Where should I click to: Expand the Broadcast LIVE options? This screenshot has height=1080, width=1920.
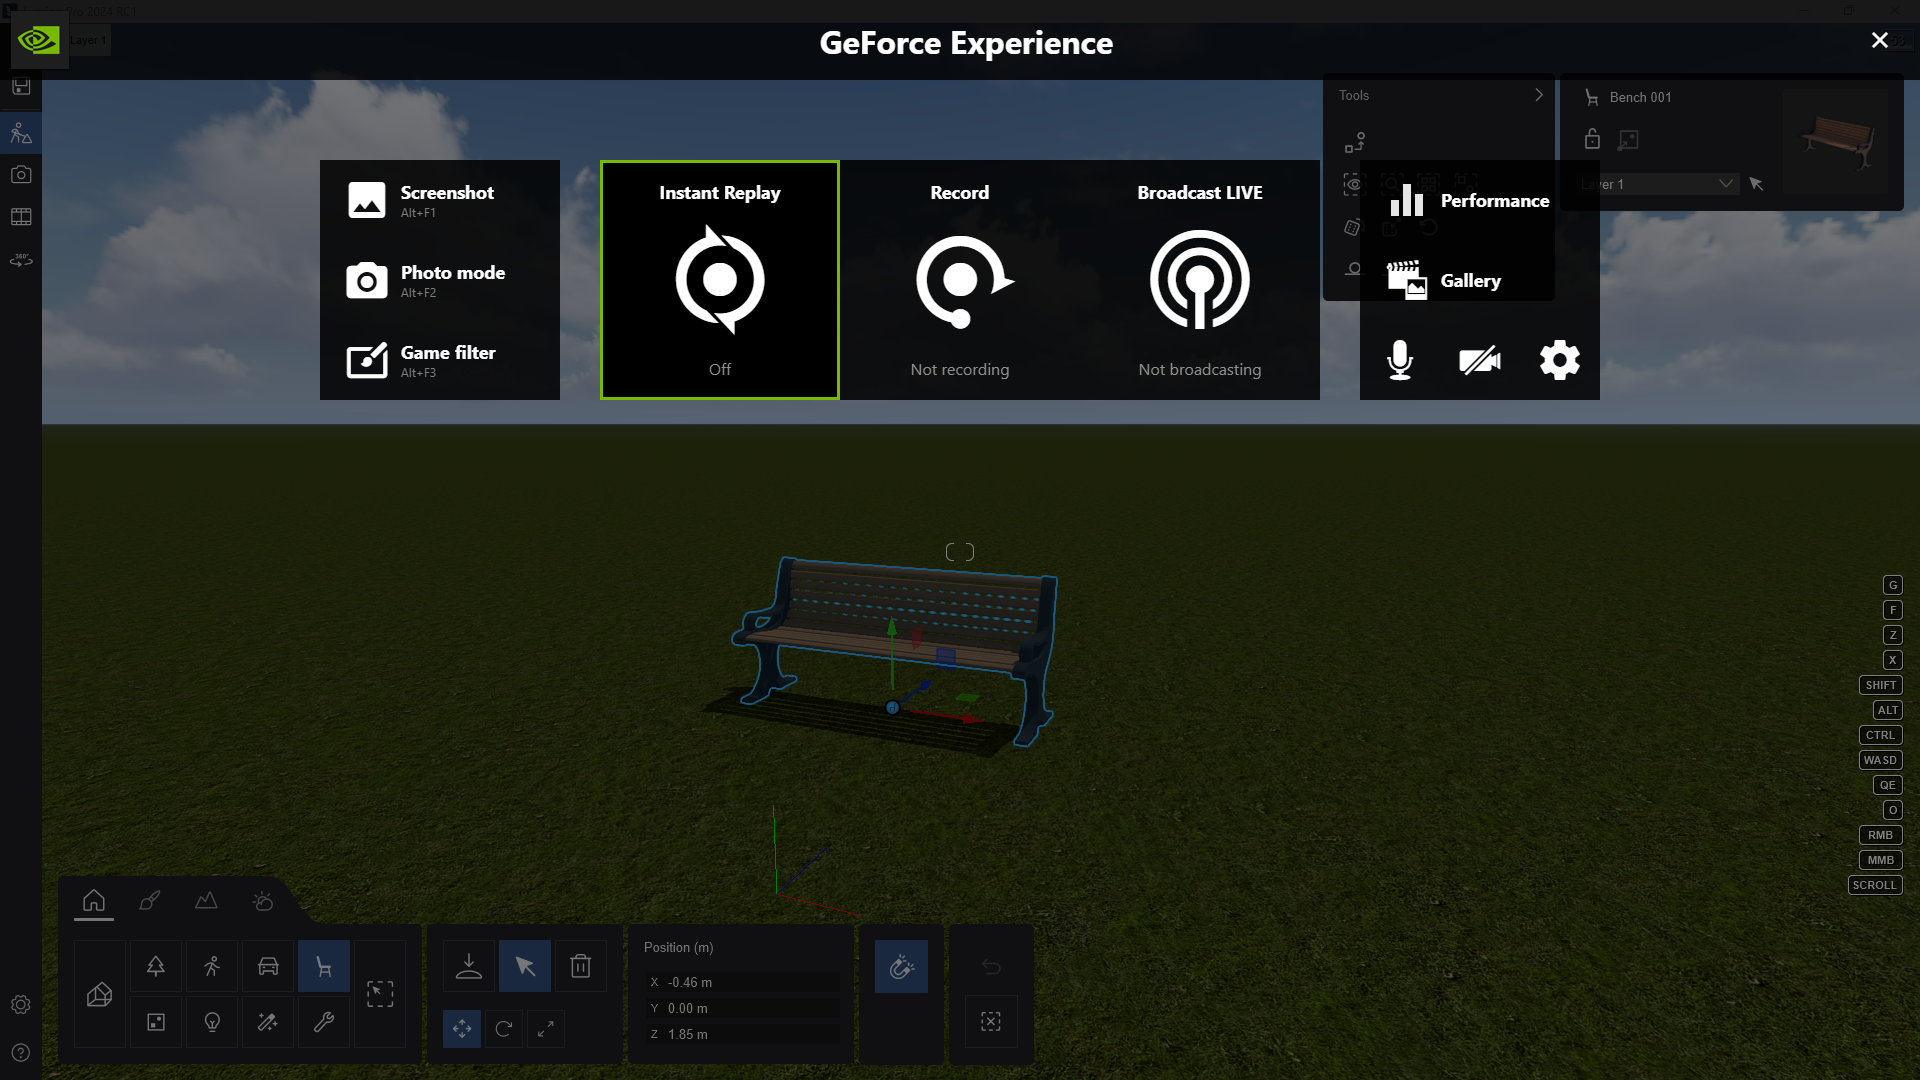click(x=1200, y=280)
